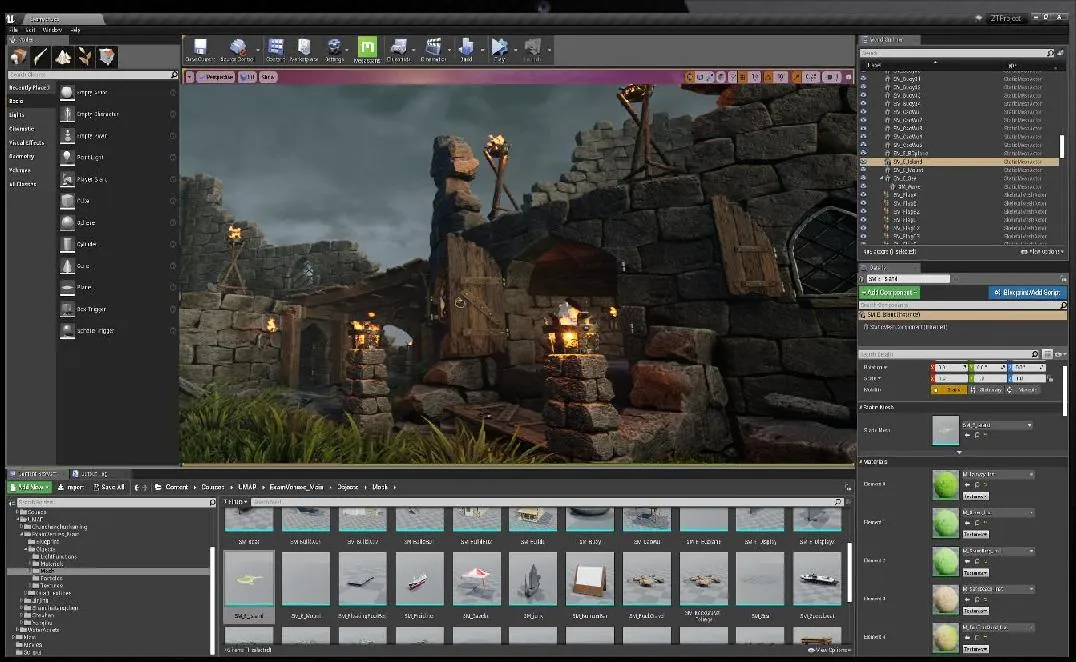Screen dimensions: 1076x662
Task: Open the Cinematics toolbar icon
Action: 433,49
